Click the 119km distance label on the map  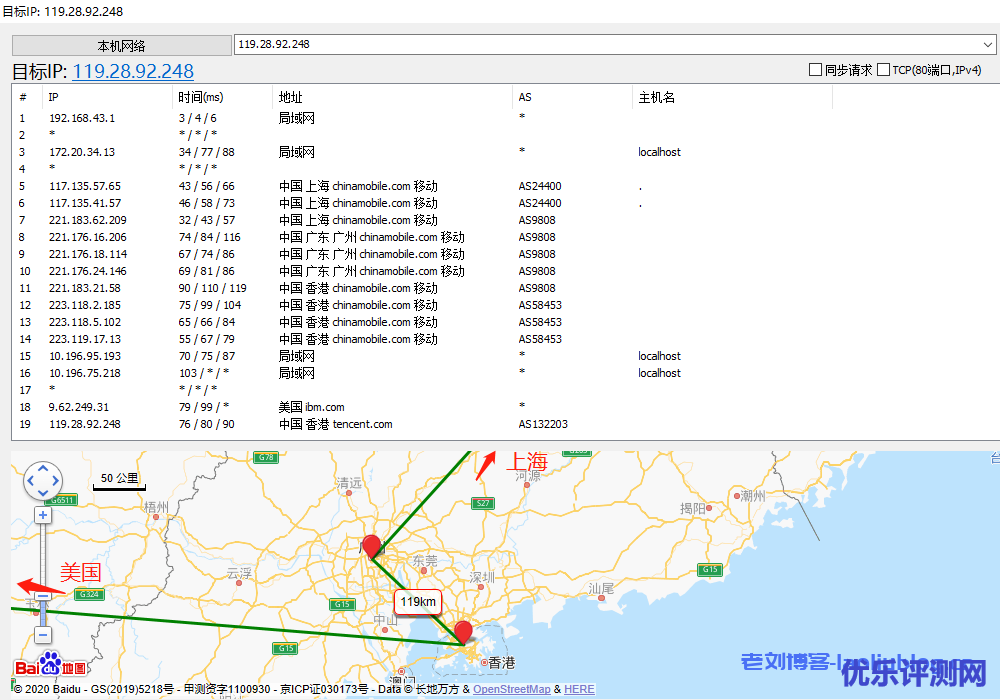(x=417, y=602)
